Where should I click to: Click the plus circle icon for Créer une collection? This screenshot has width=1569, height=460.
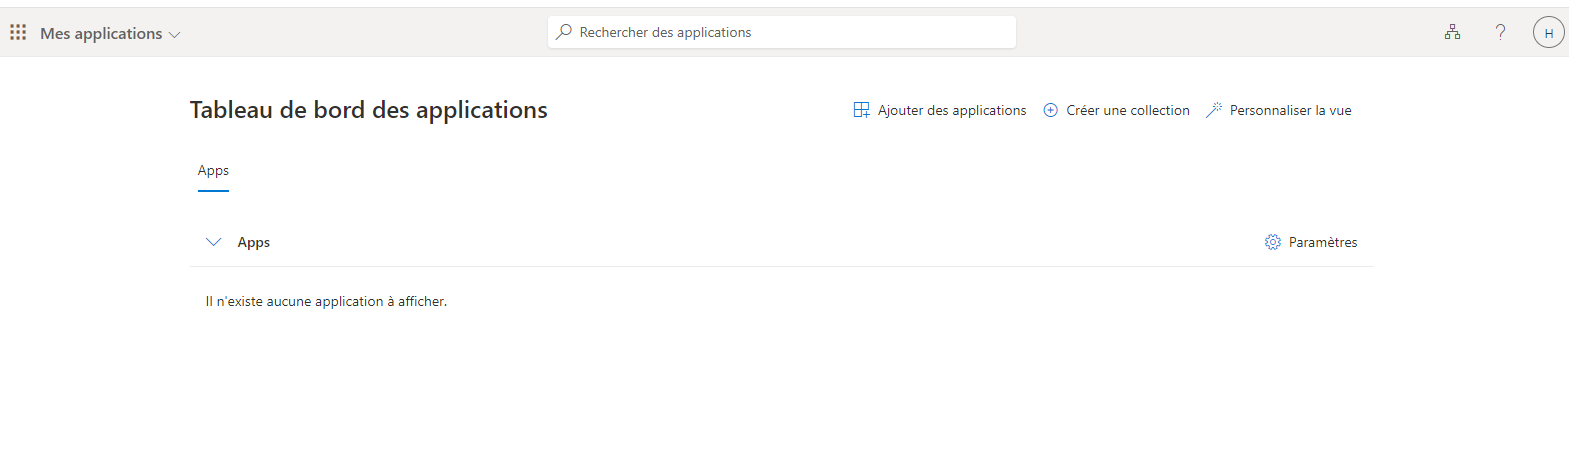(1050, 110)
